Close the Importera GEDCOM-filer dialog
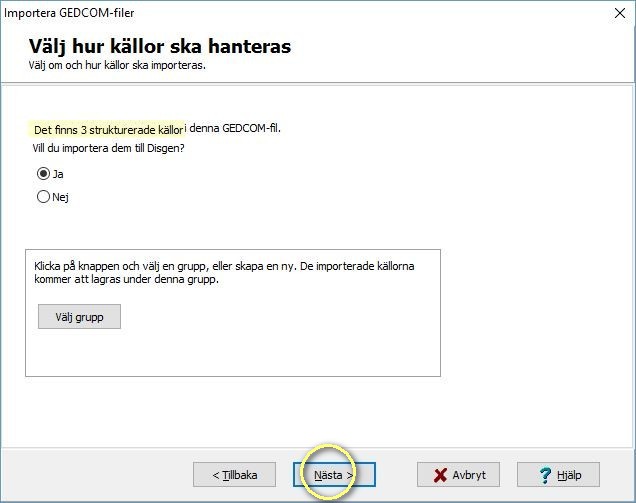 tap(620, 13)
